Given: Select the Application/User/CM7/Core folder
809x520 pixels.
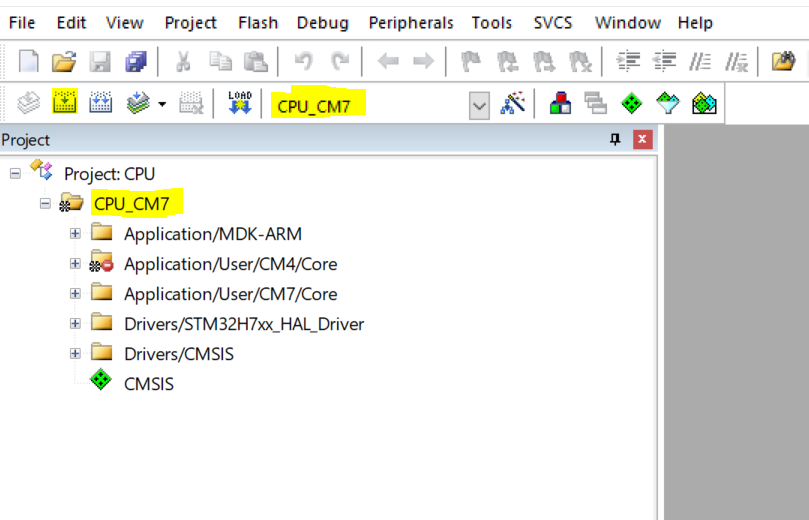Looking at the screenshot, I should [x=231, y=294].
